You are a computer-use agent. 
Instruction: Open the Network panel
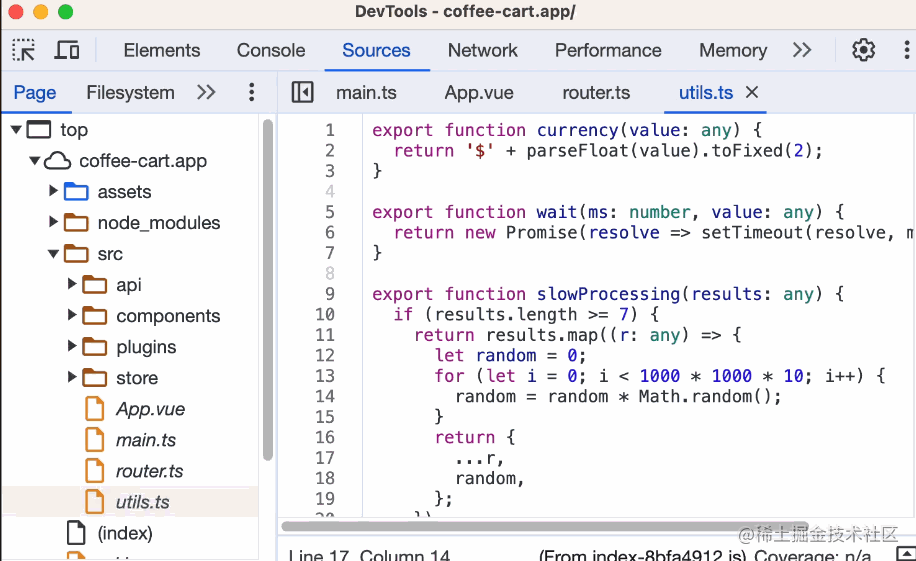(x=483, y=50)
